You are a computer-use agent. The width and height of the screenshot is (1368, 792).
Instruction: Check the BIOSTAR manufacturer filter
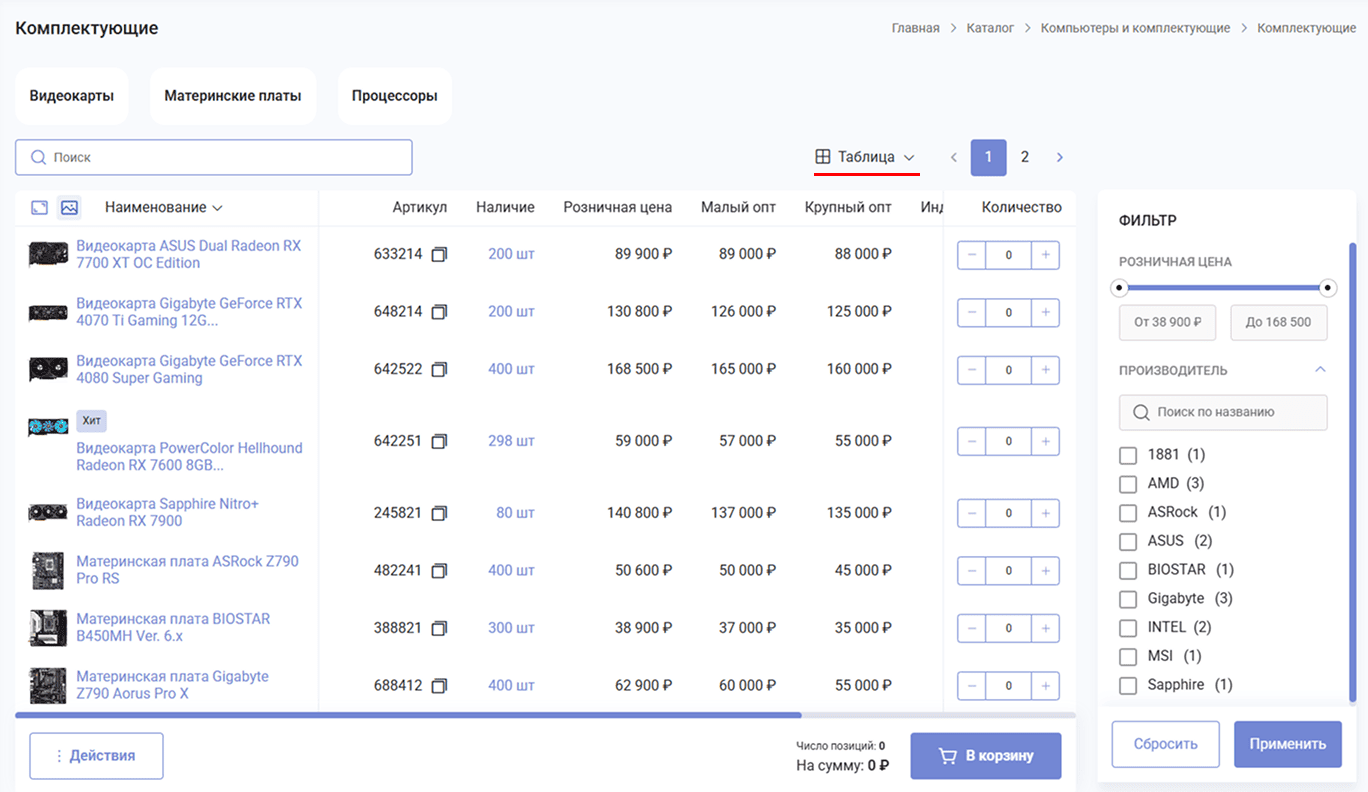point(1128,570)
